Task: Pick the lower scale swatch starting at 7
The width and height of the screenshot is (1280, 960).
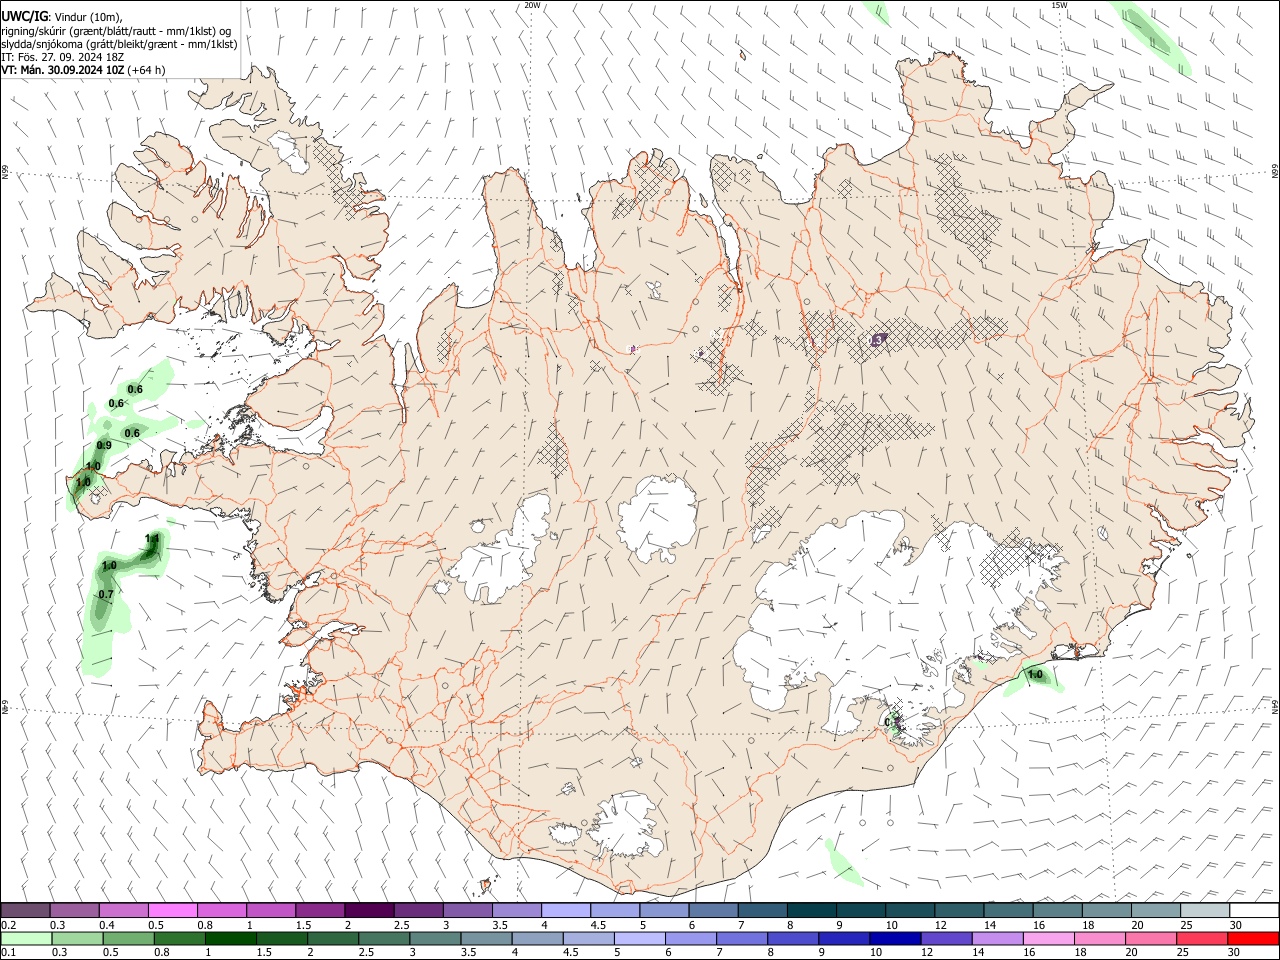Action: coord(741,938)
